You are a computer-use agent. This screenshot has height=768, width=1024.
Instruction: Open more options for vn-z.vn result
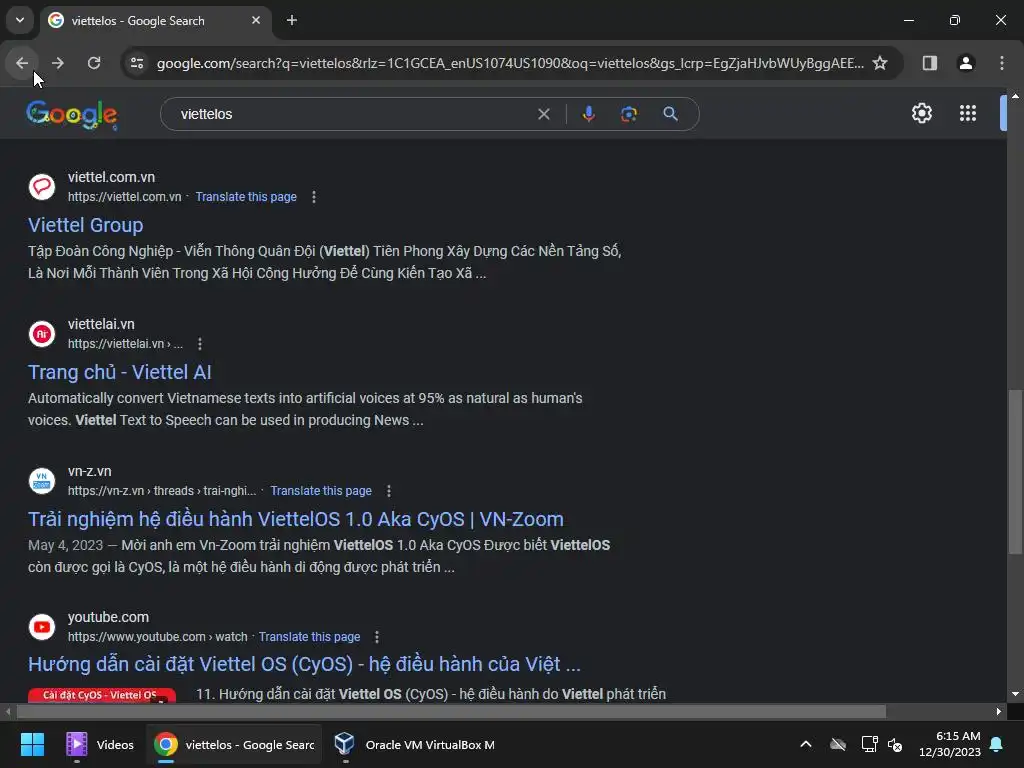click(389, 490)
